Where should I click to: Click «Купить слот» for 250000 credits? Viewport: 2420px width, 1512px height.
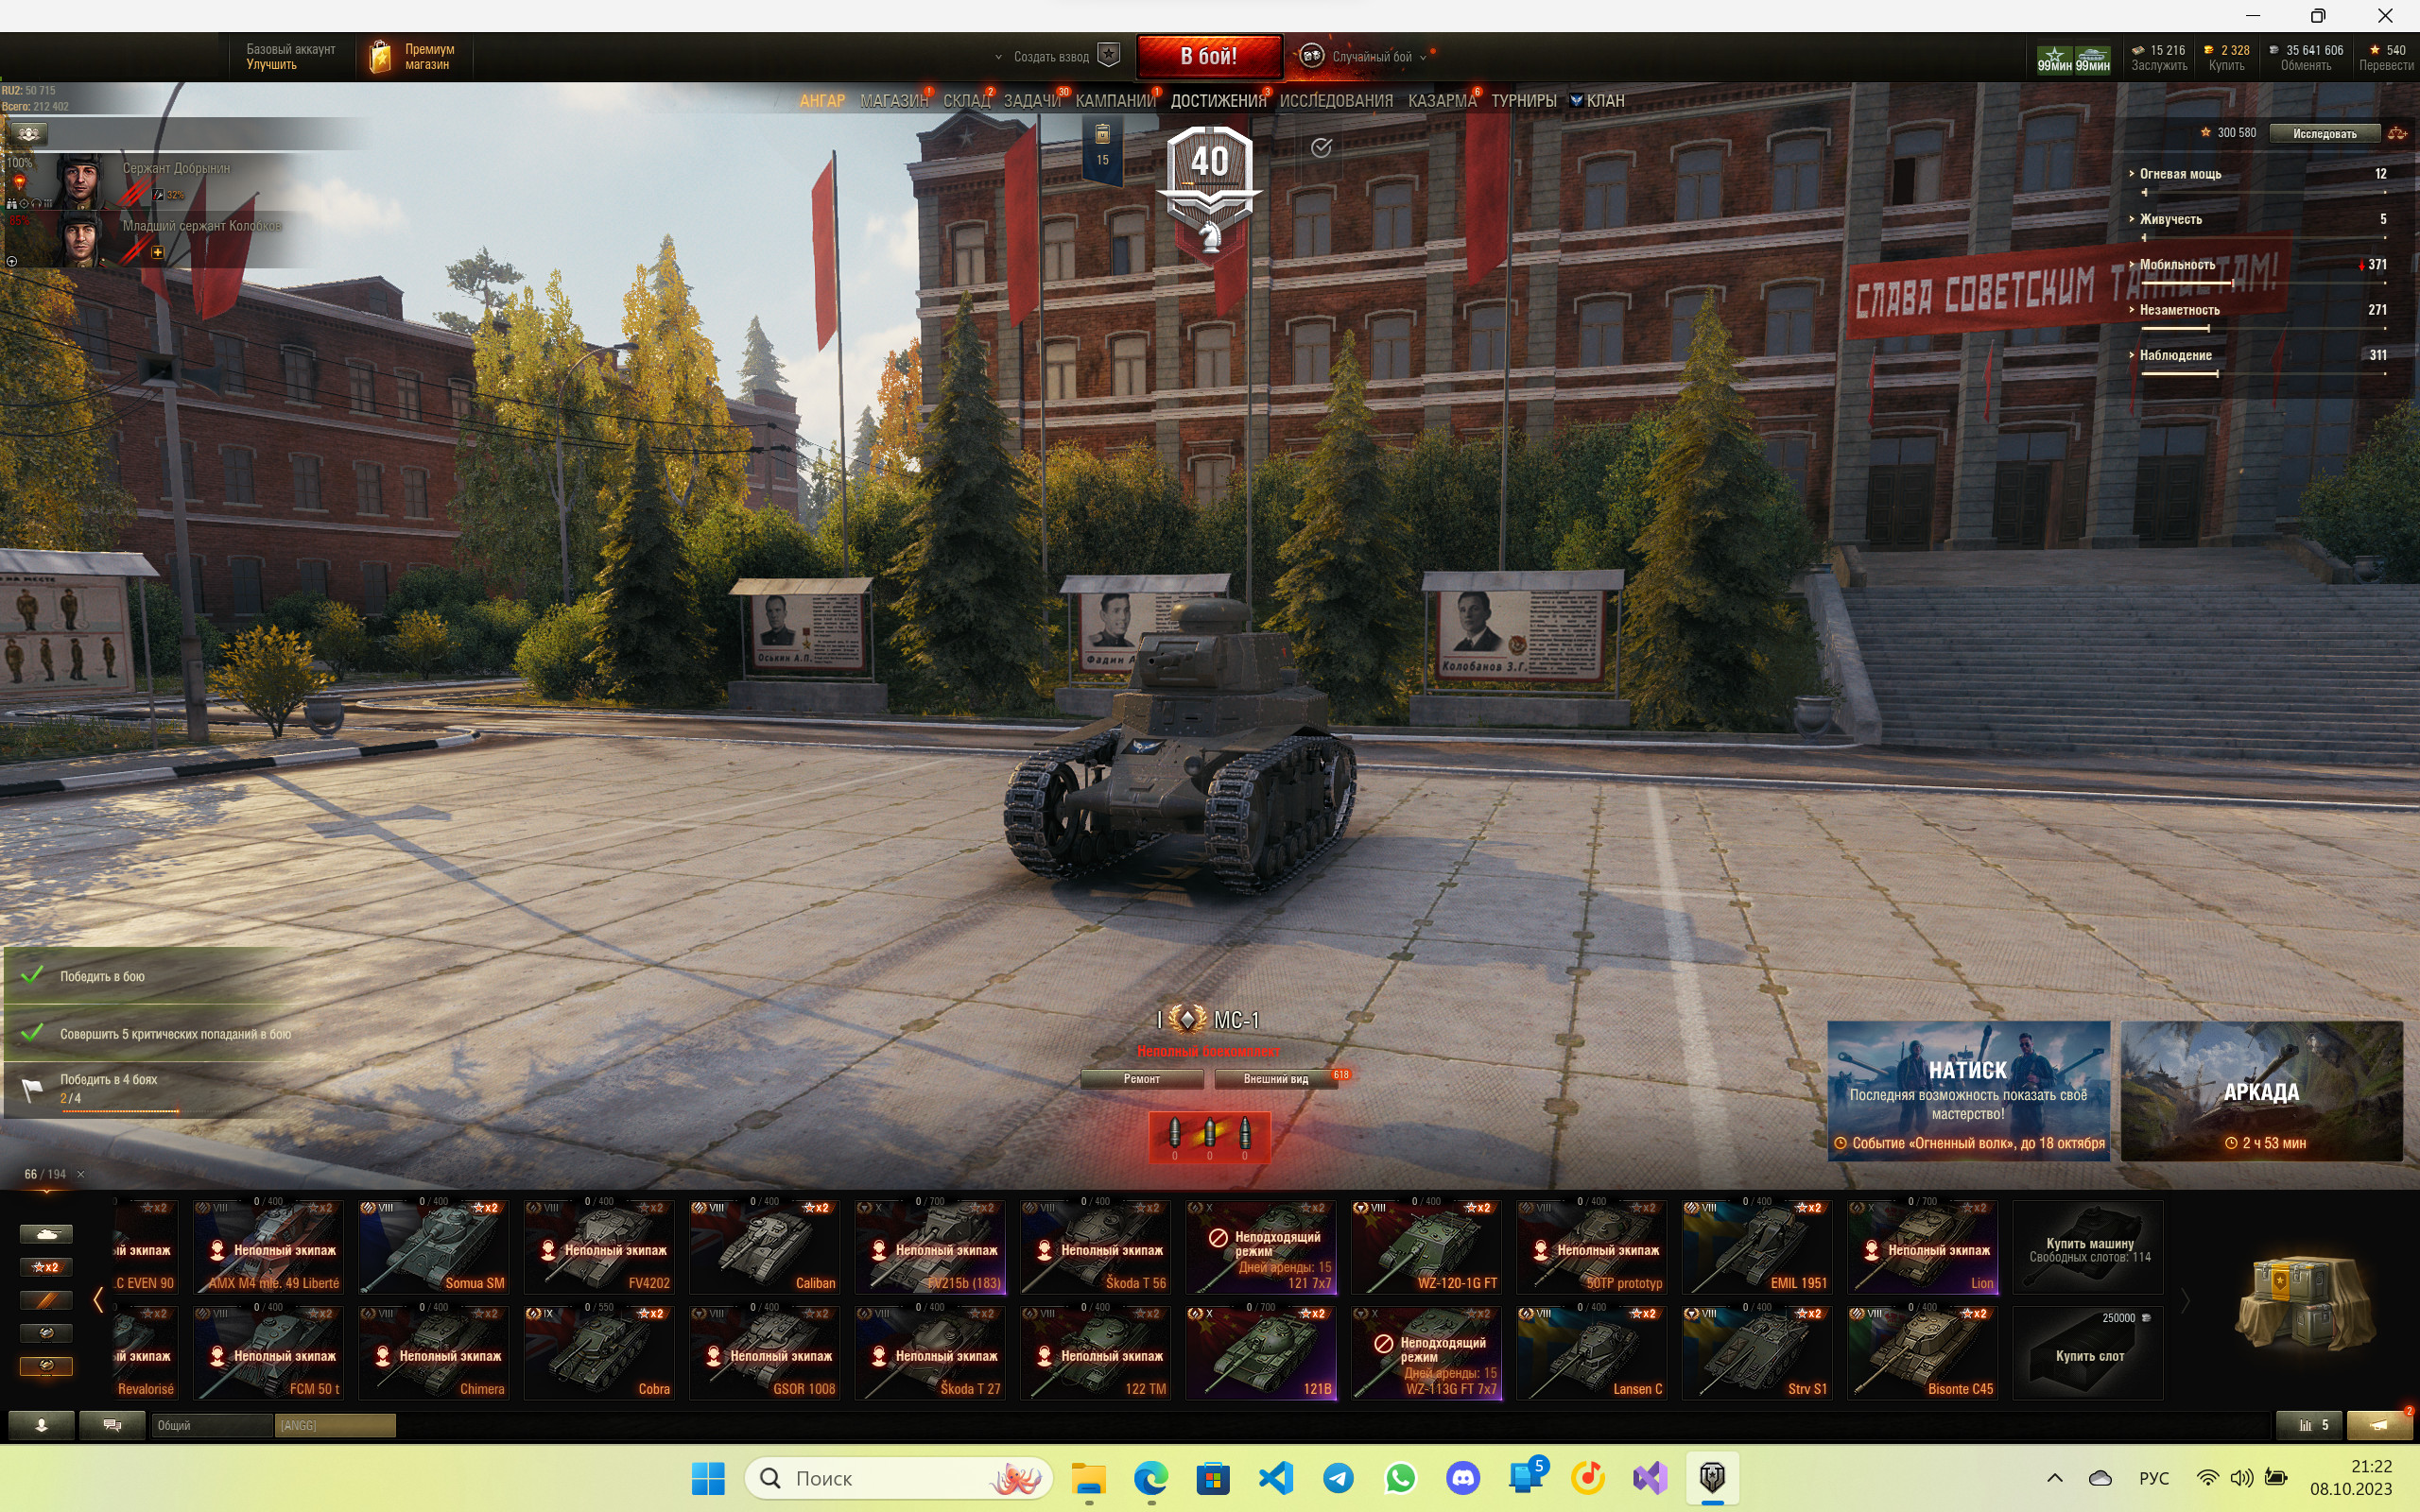click(2088, 1352)
